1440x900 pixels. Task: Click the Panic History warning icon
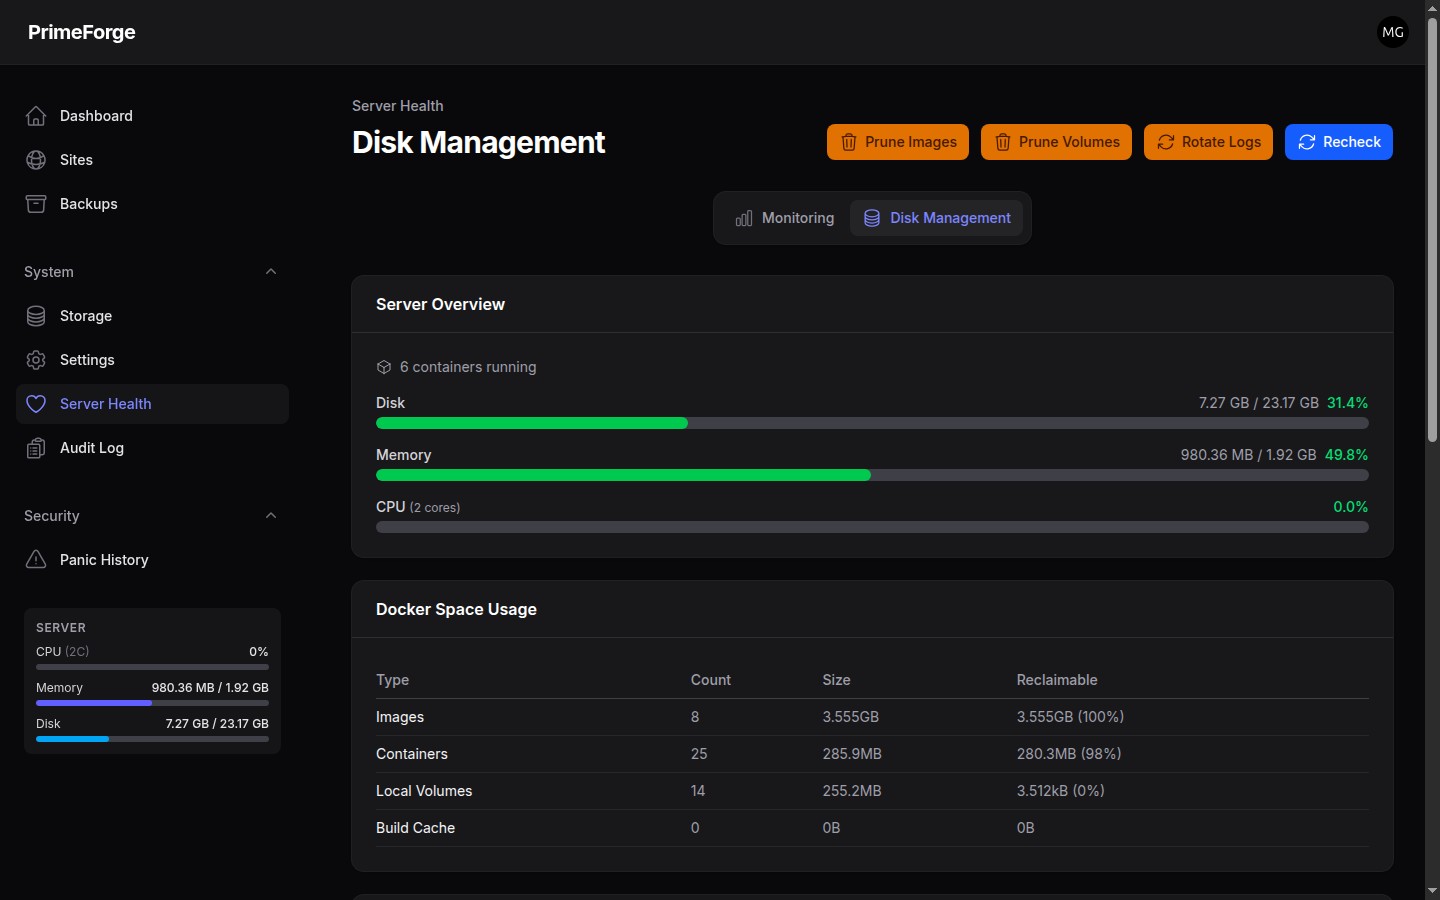pyautogui.click(x=36, y=560)
